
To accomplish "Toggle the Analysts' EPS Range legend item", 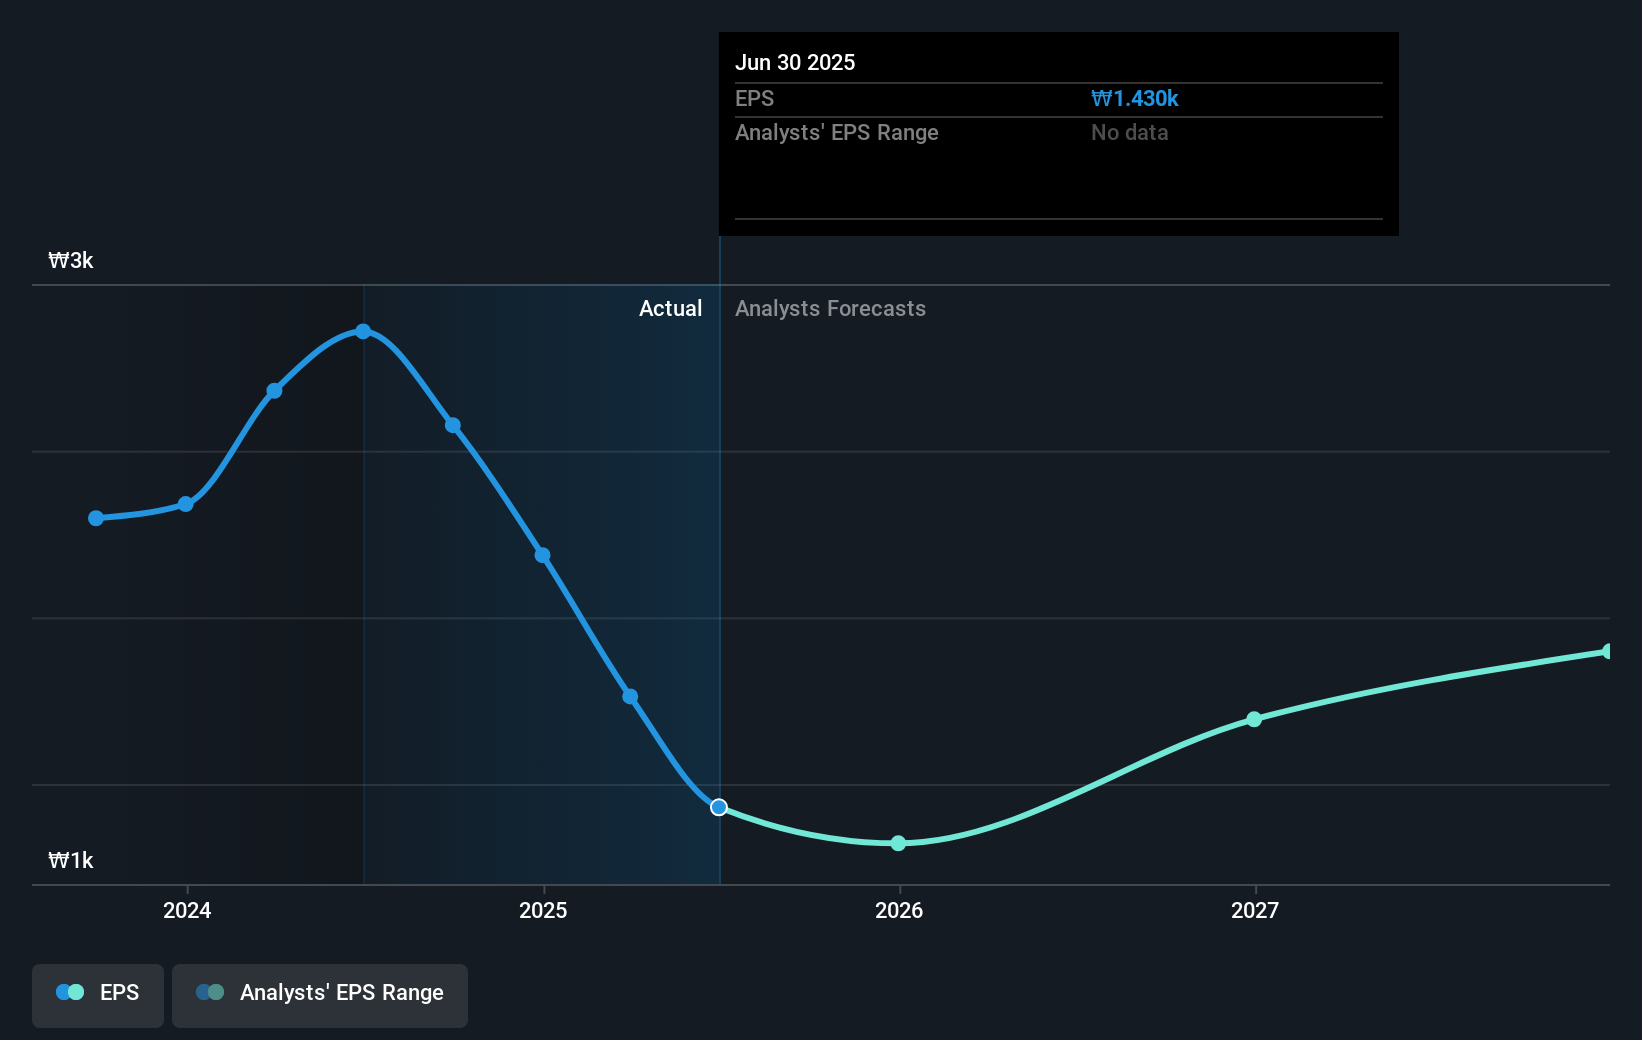I will [319, 994].
